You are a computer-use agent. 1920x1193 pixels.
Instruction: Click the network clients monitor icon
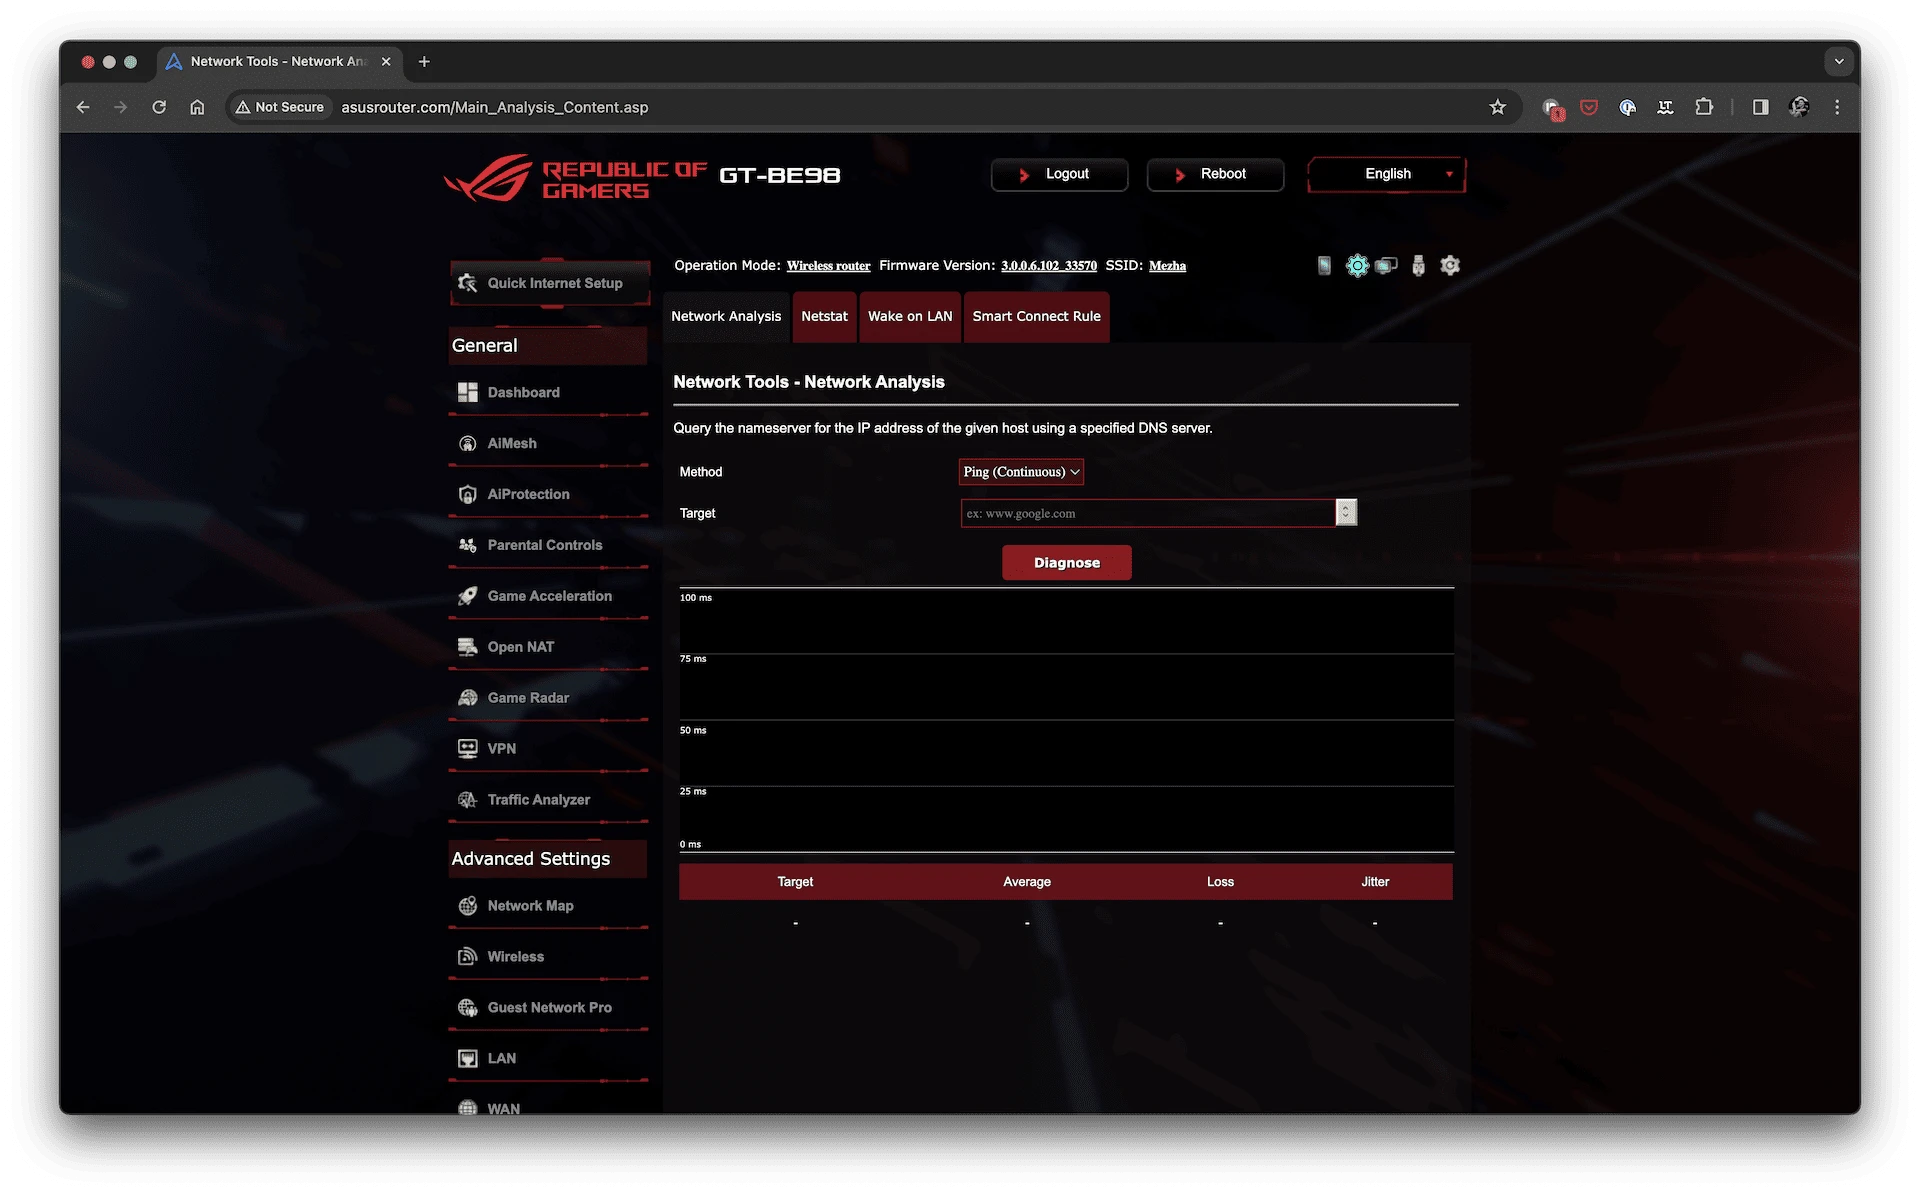[1386, 265]
